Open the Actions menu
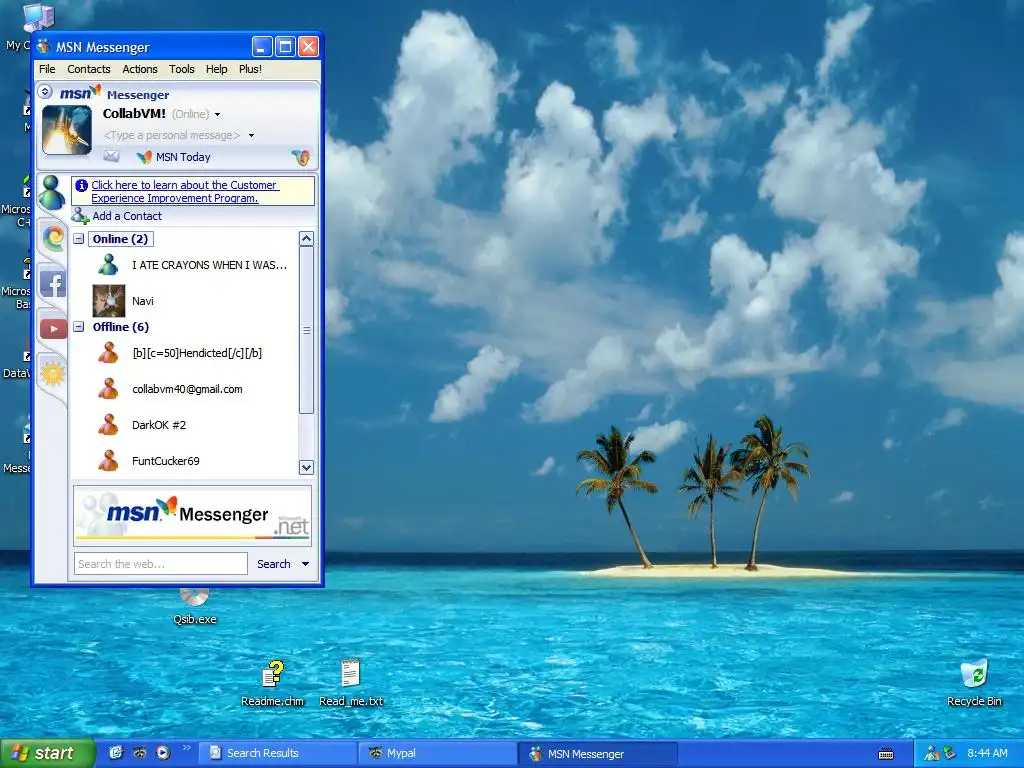Screen dimensions: 1024x768 (140, 69)
